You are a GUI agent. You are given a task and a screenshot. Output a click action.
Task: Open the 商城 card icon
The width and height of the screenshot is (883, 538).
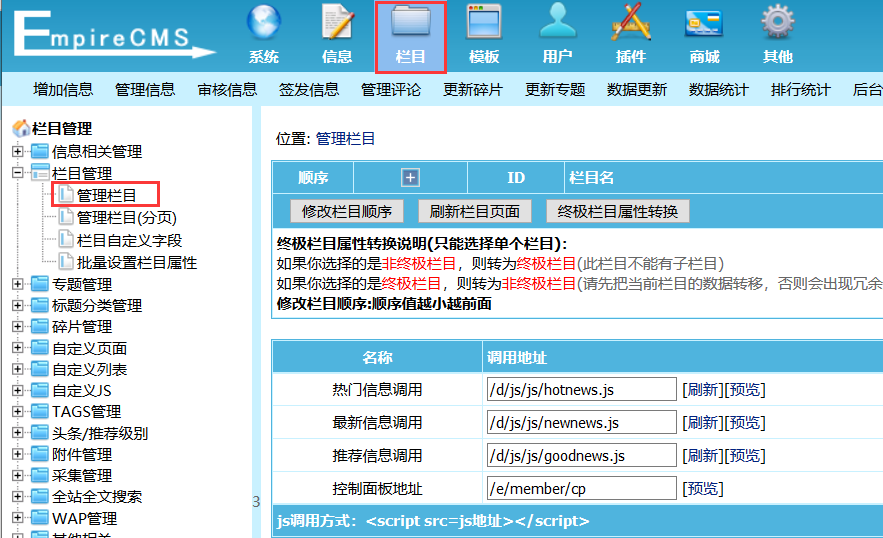click(x=704, y=24)
